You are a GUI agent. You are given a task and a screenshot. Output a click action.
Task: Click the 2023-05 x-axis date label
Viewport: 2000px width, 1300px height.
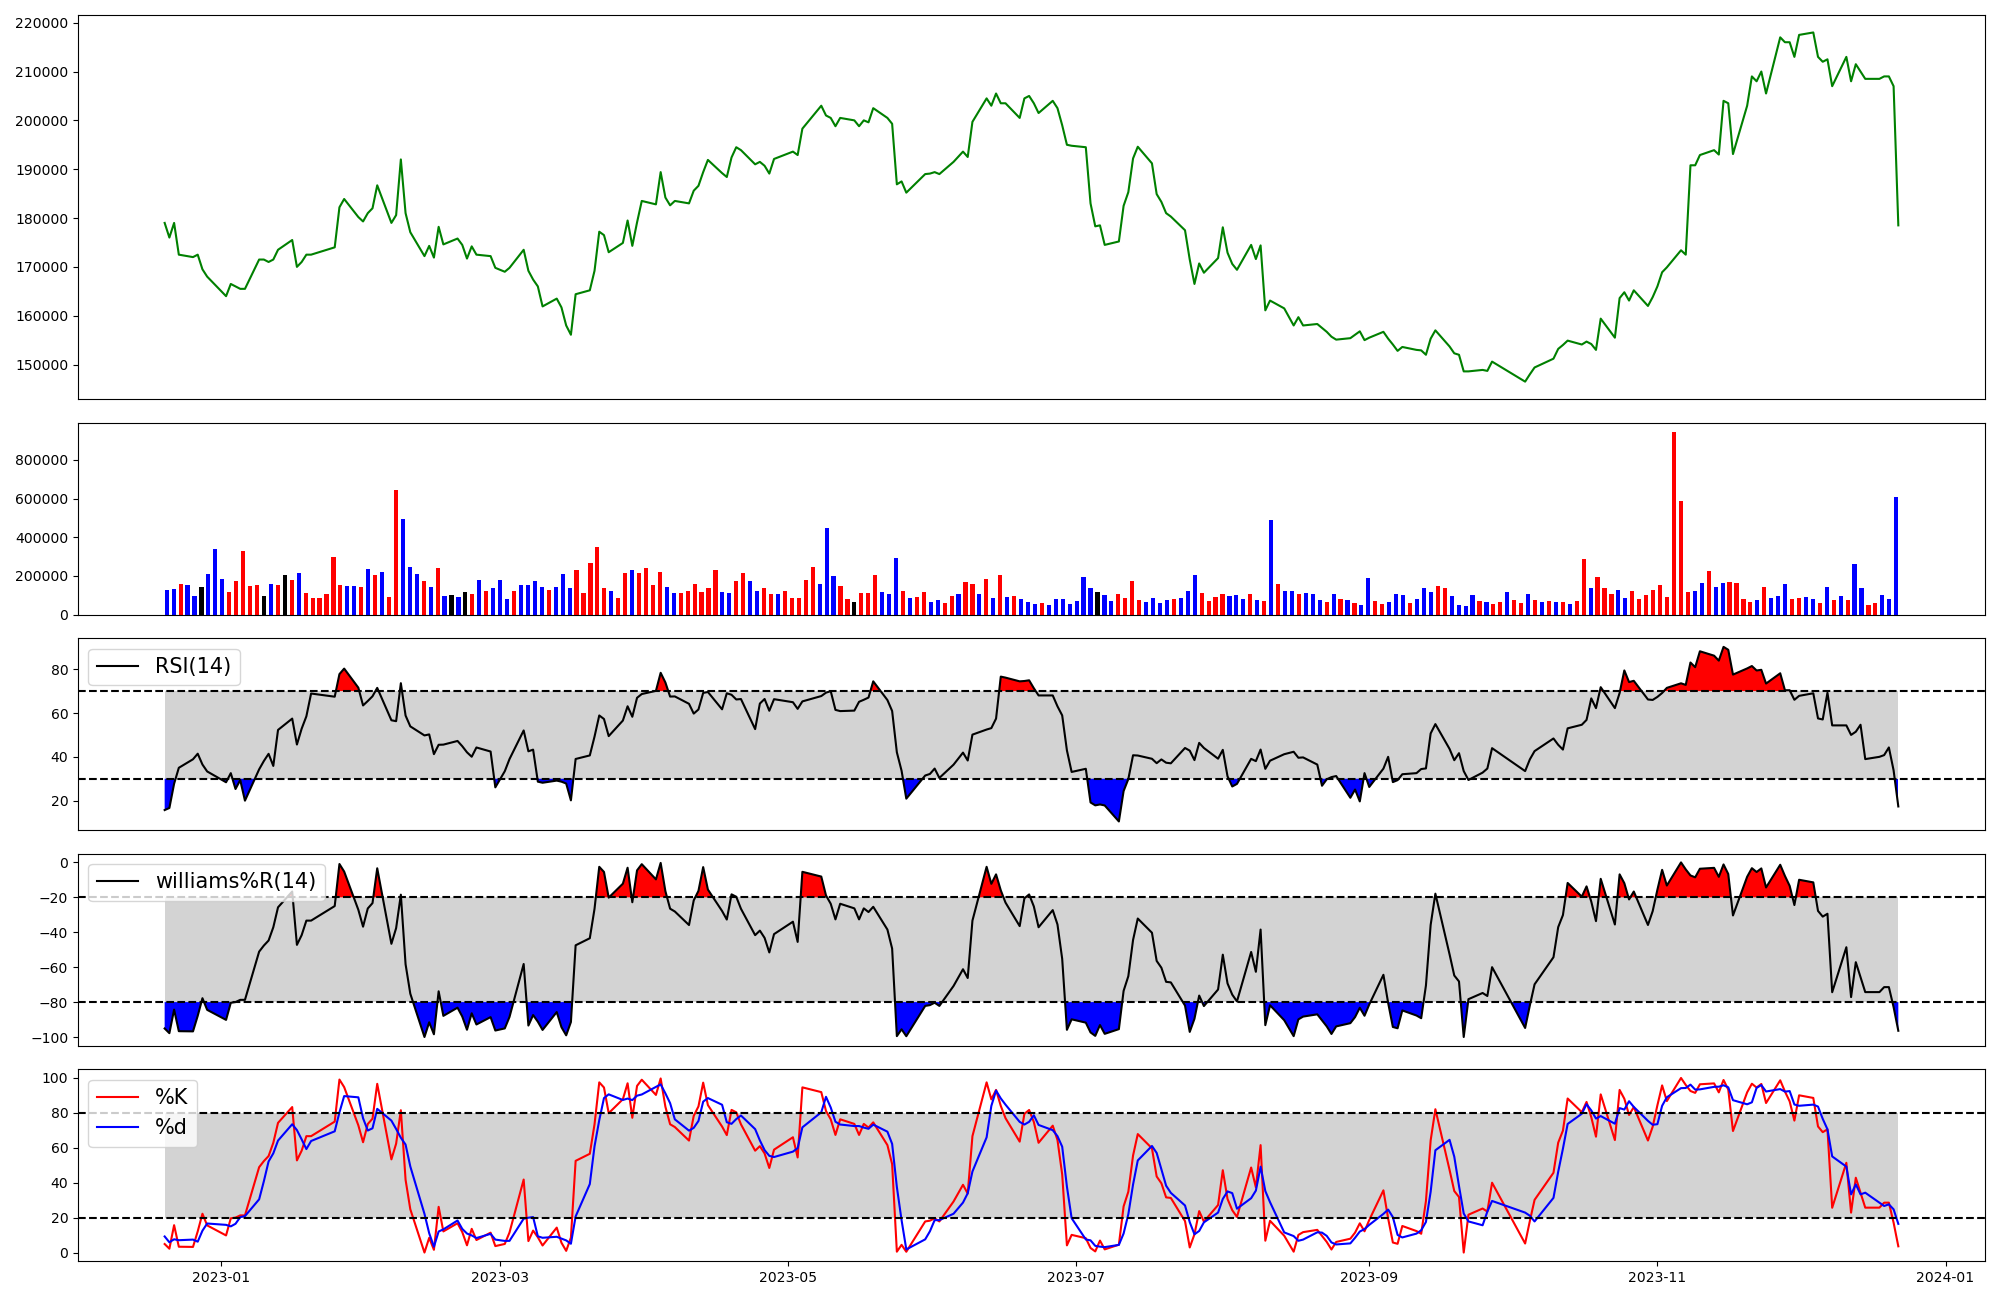pyautogui.click(x=788, y=1277)
